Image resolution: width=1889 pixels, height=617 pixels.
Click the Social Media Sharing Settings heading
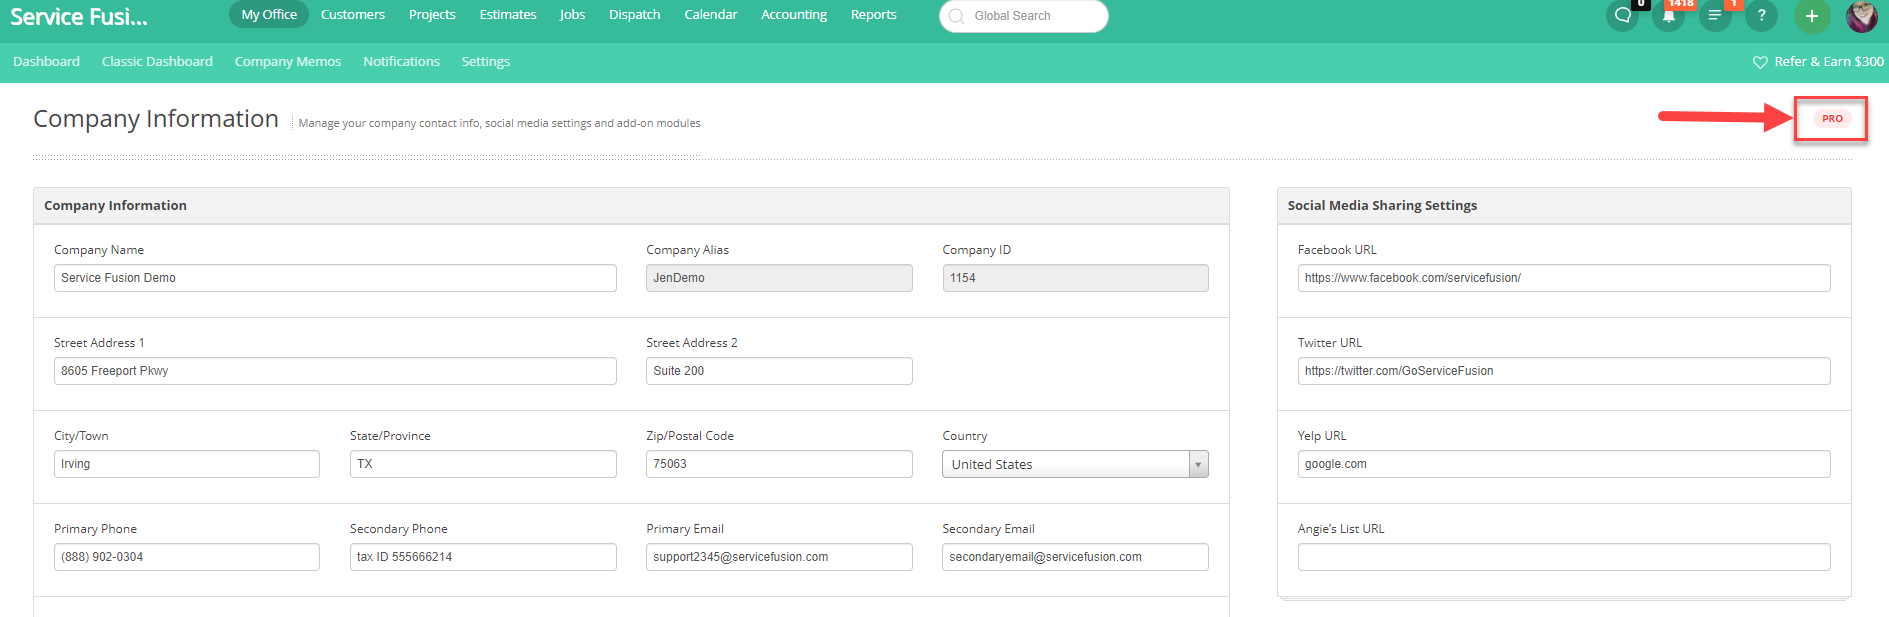(1382, 205)
